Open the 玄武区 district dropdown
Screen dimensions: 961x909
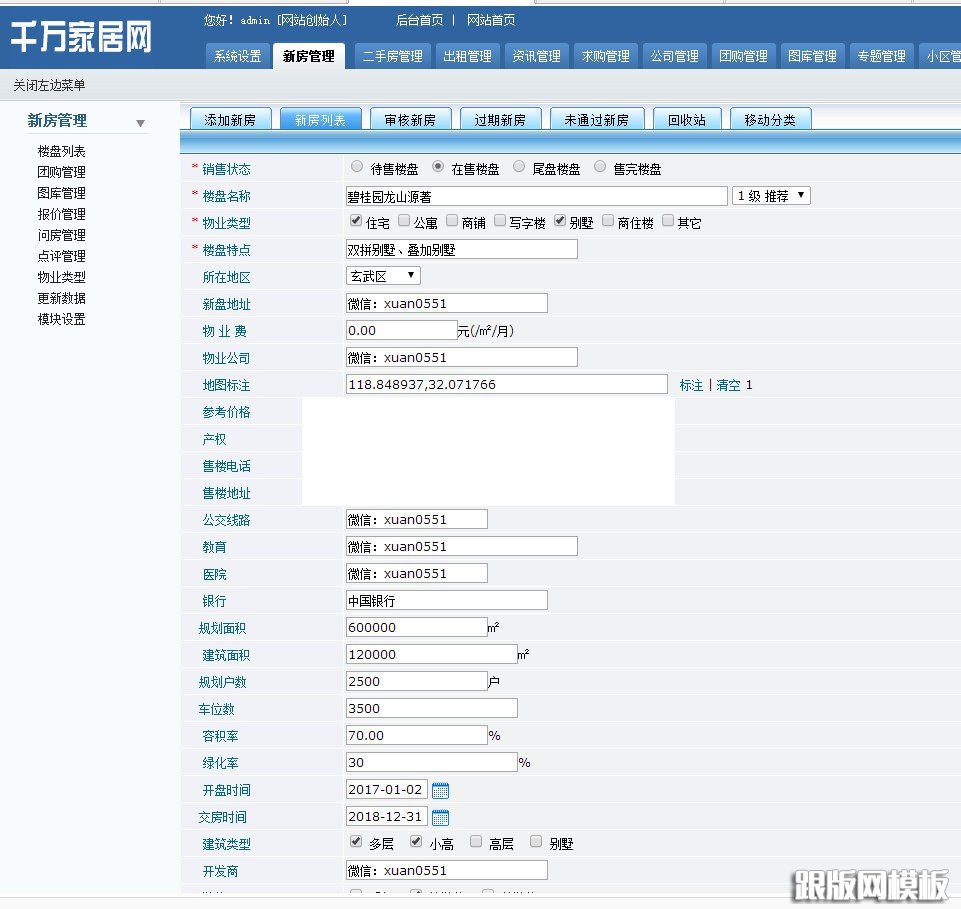[382, 275]
